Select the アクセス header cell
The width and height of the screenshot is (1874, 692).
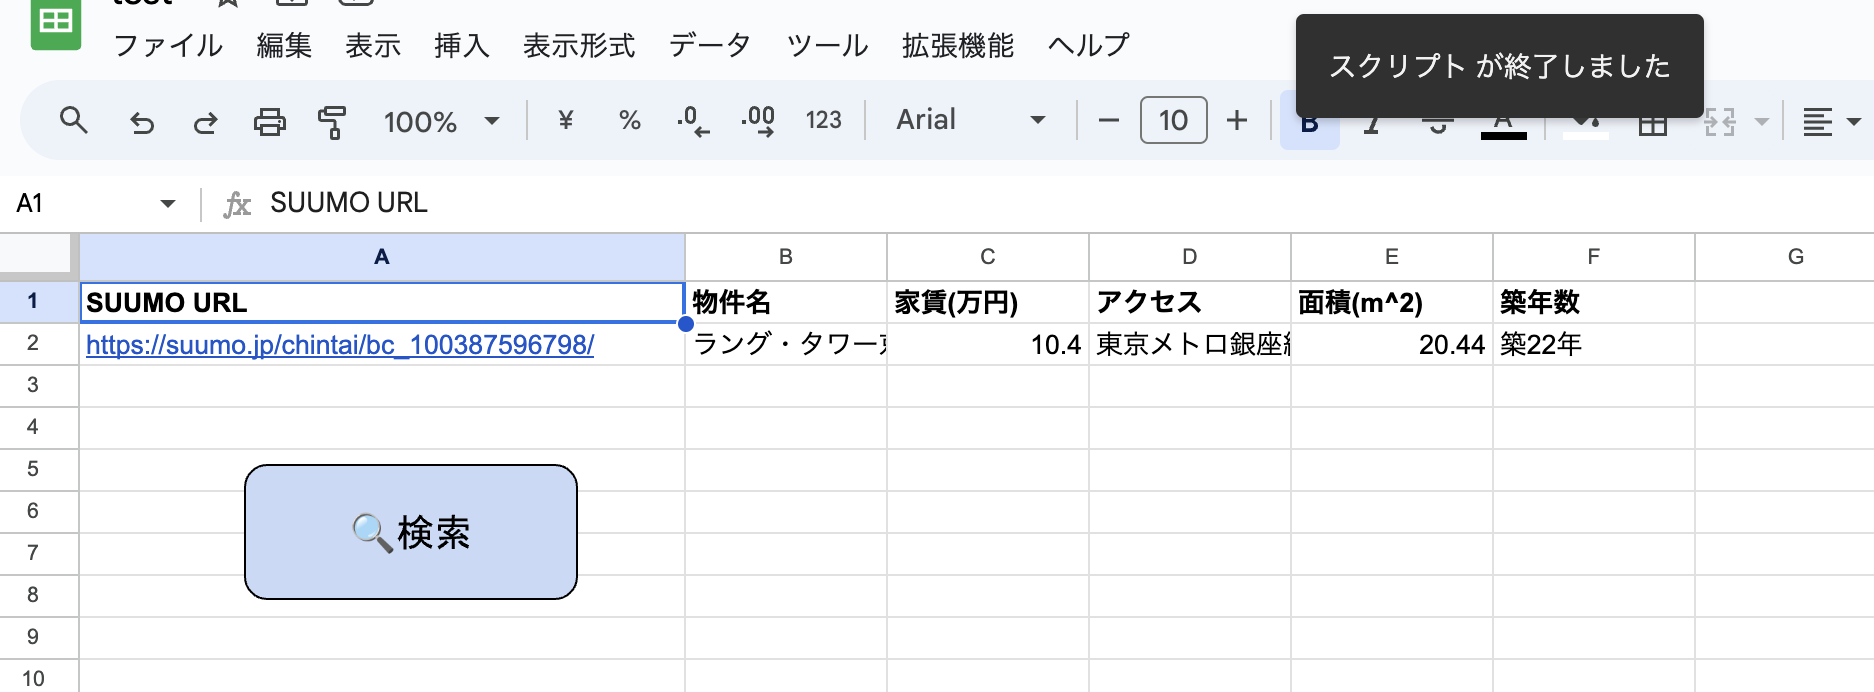coord(1190,302)
